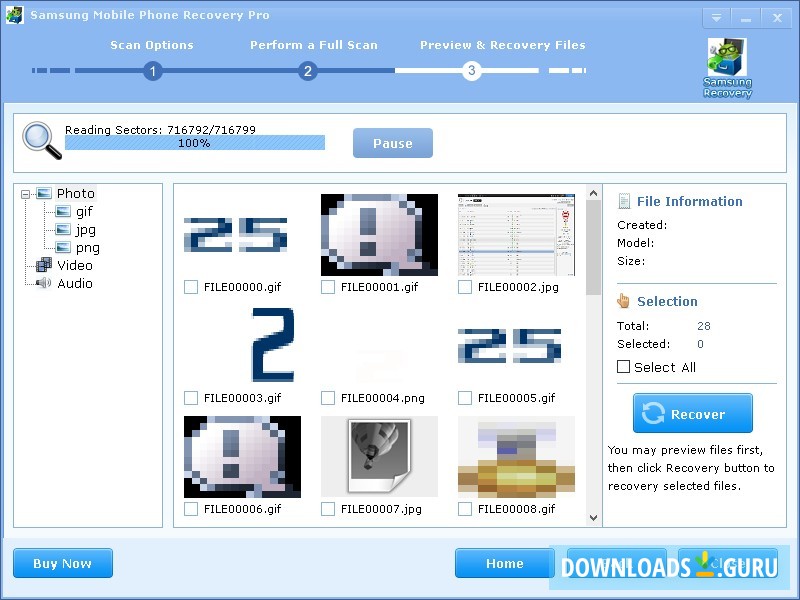Select the Video category in tree

click(x=75, y=265)
